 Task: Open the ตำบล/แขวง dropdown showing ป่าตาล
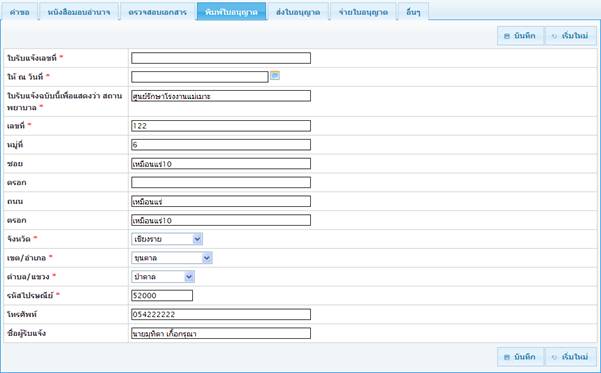point(163,276)
